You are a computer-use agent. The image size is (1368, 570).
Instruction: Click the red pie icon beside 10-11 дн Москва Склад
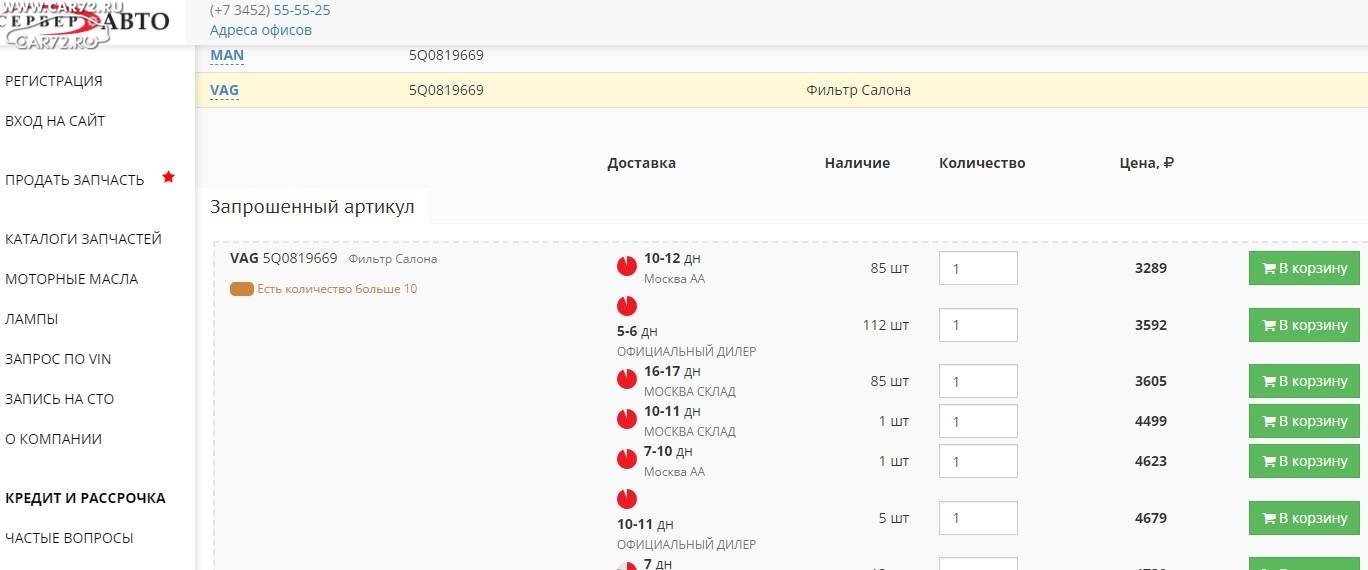[x=626, y=419]
